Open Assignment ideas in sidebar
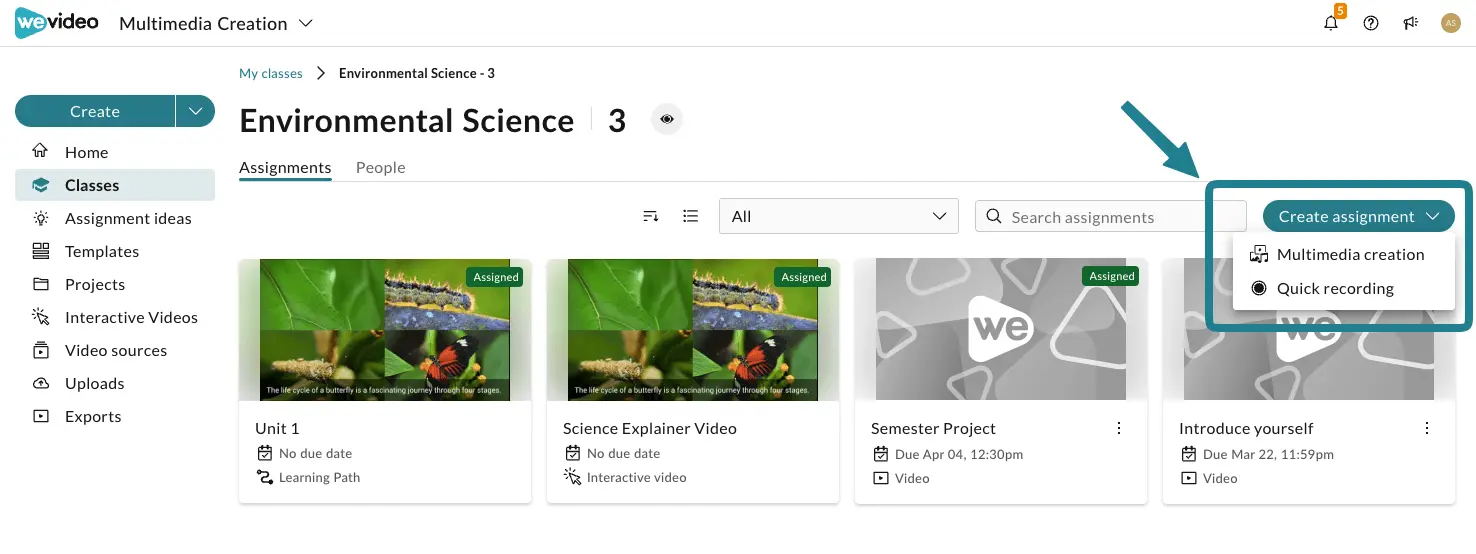Image resolution: width=1476 pixels, height=554 pixels. (x=115, y=218)
